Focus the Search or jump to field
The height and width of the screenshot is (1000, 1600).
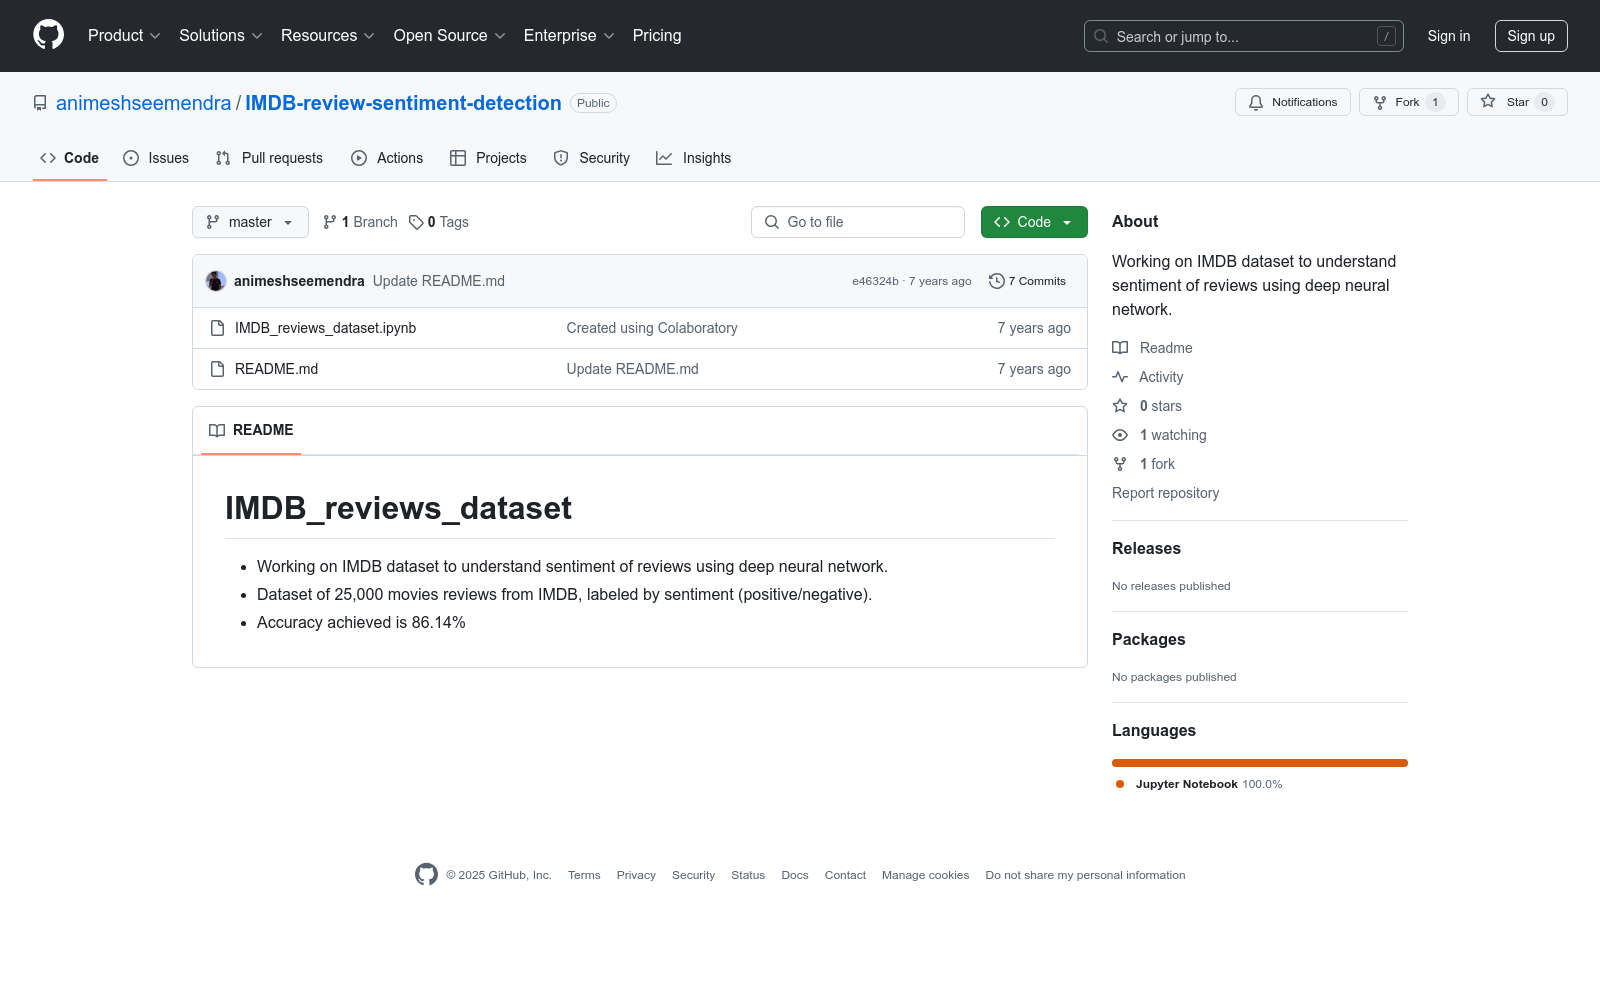tap(1243, 36)
